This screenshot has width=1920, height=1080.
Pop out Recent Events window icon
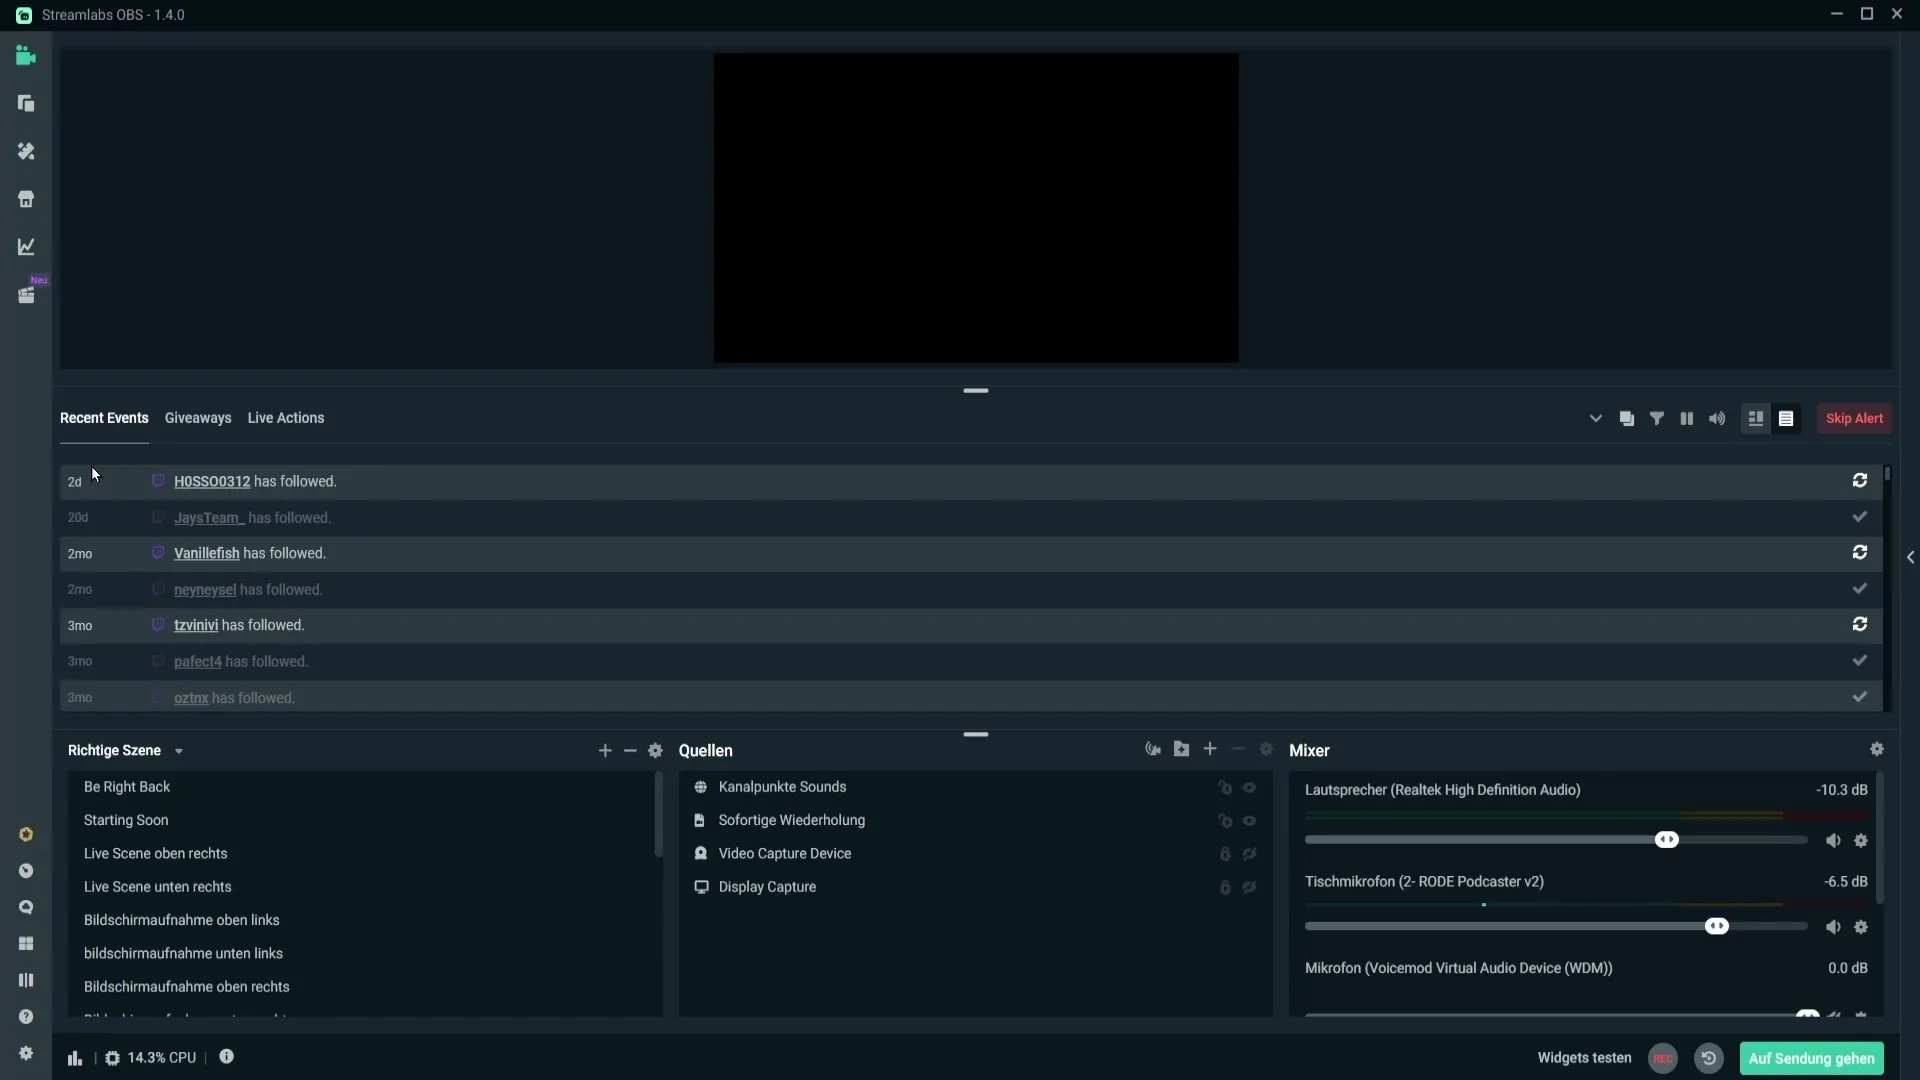[1627, 419]
